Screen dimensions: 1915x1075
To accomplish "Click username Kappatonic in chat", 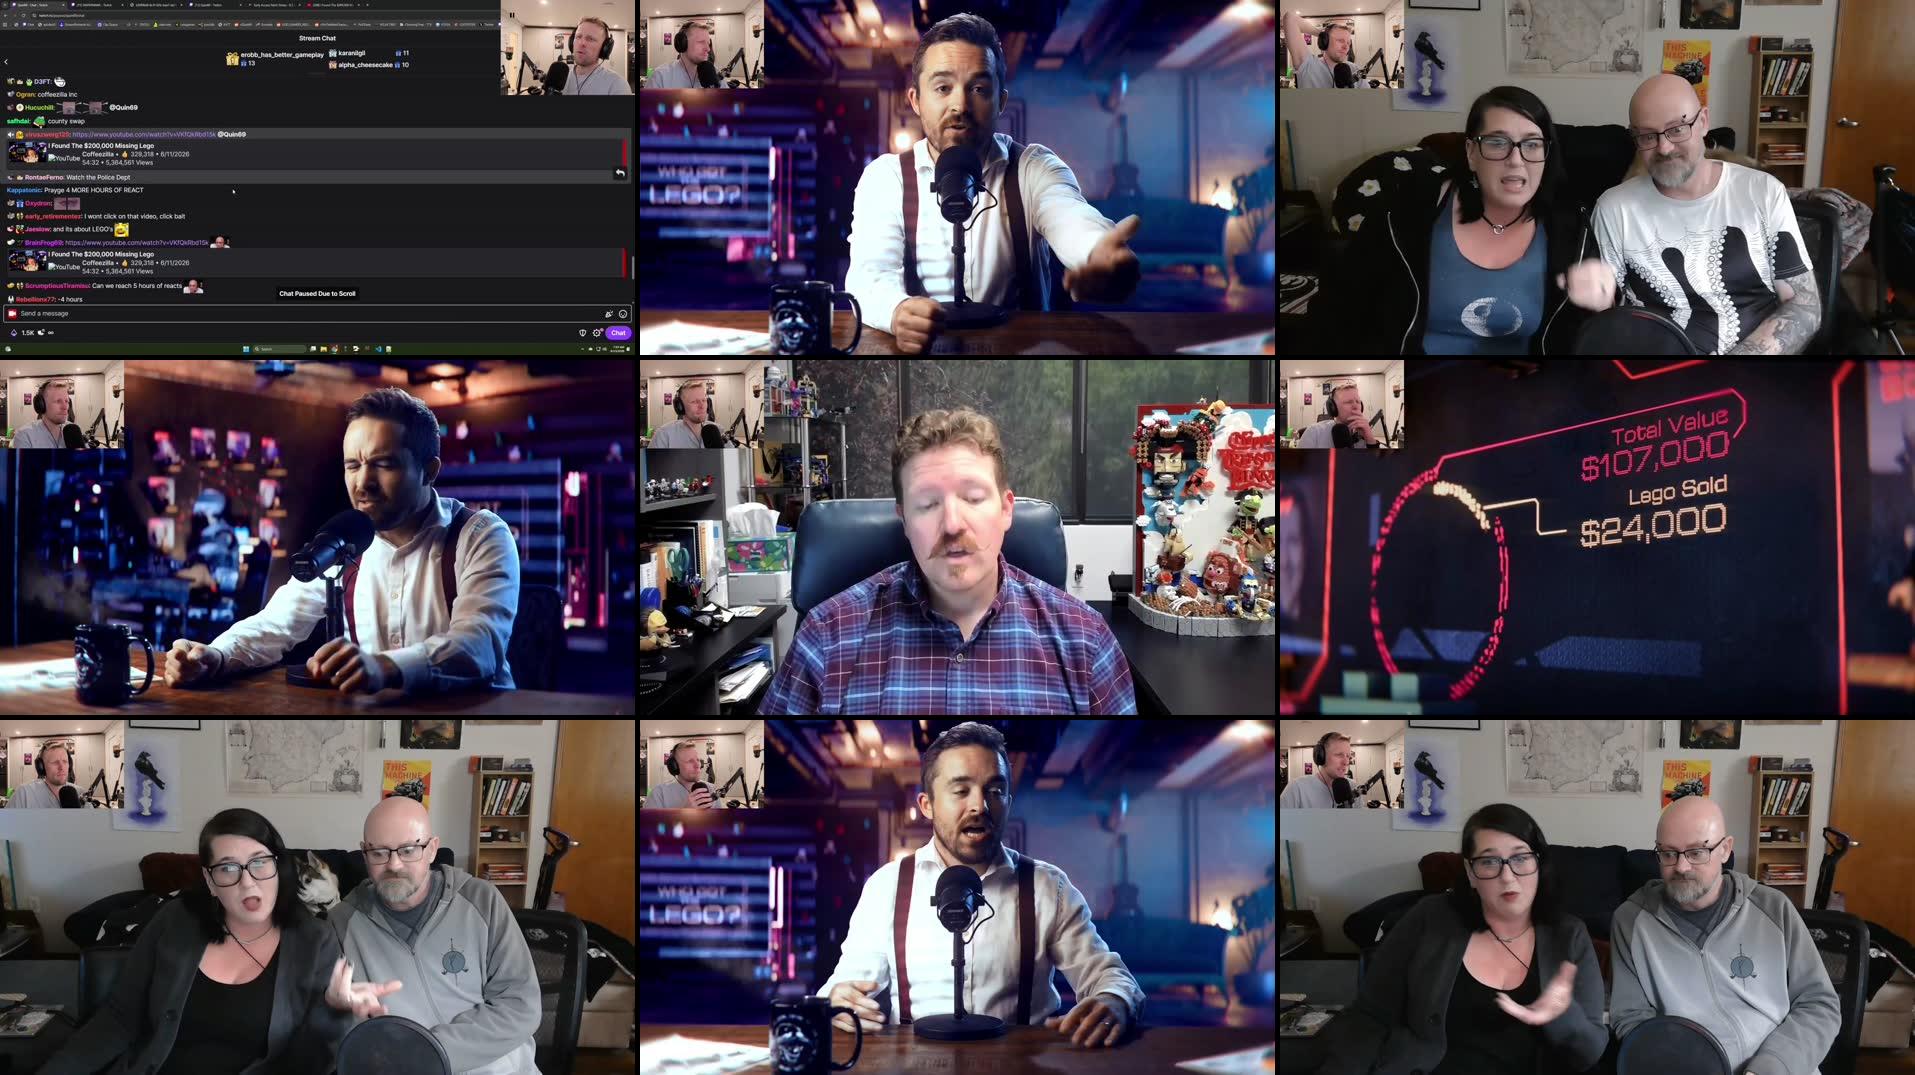I will pos(24,190).
